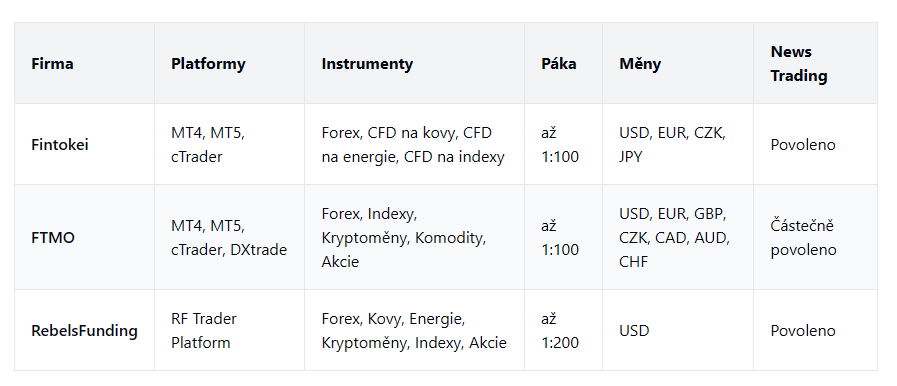Select the MT4, MT5, cTrader, DXtrade cell
Screen dimensions: 897x386
coord(229,237)
